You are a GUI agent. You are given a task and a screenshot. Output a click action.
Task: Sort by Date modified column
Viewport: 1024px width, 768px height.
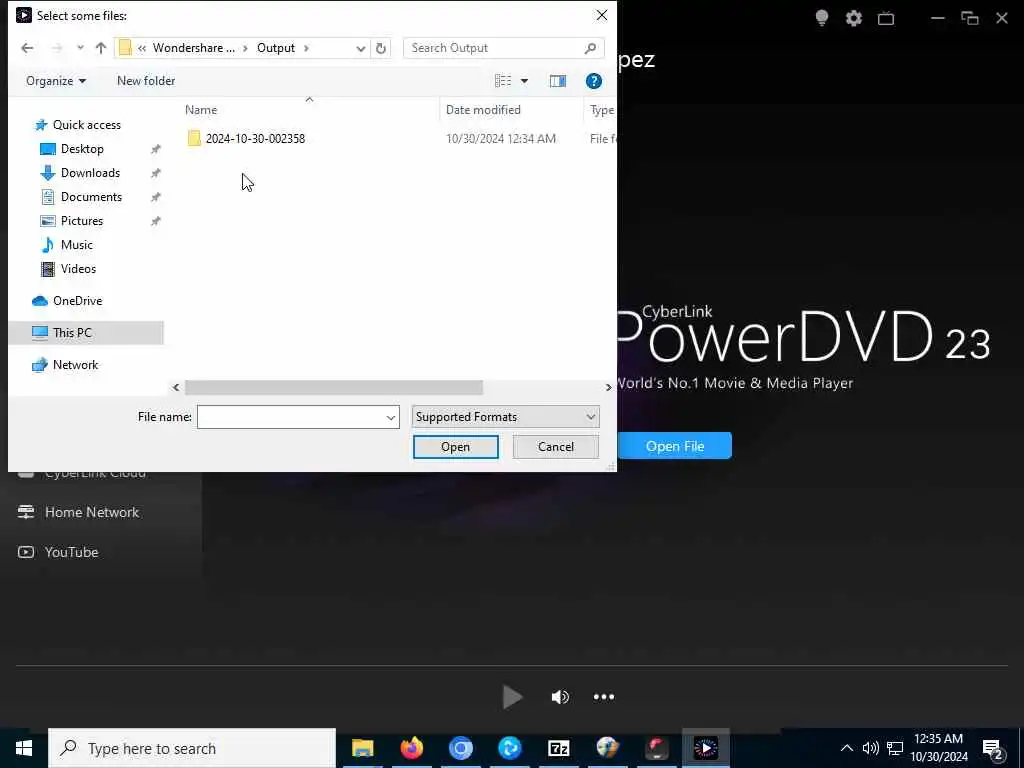[483, 110]
